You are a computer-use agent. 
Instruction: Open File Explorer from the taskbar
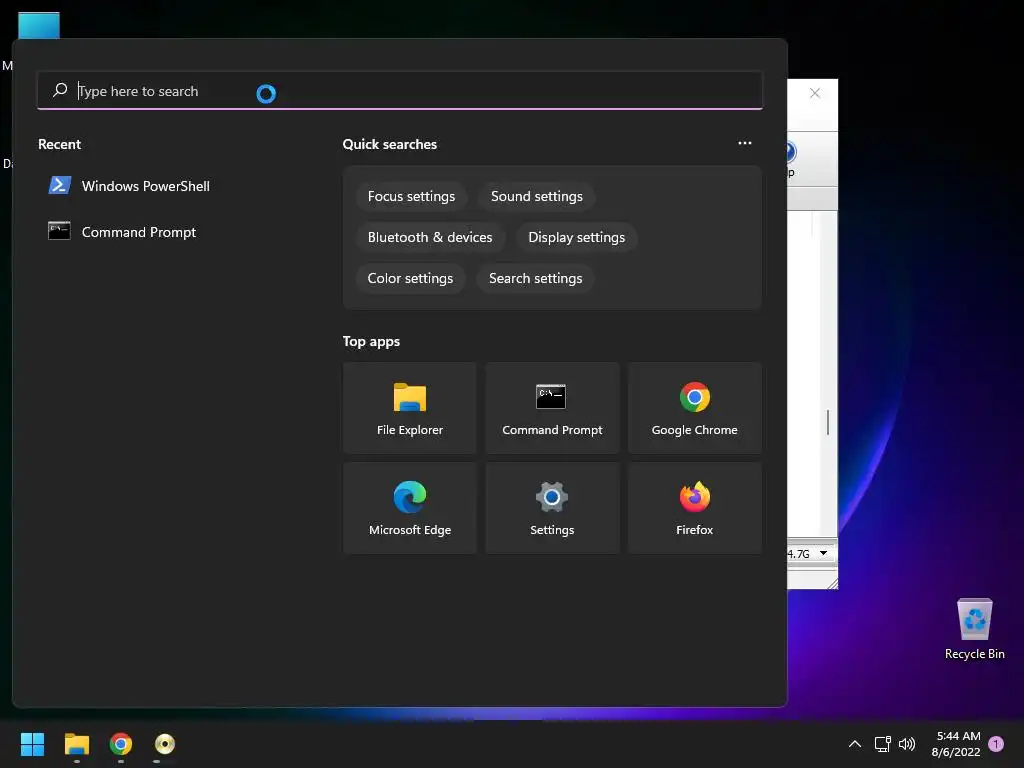(x=76, y=744)
